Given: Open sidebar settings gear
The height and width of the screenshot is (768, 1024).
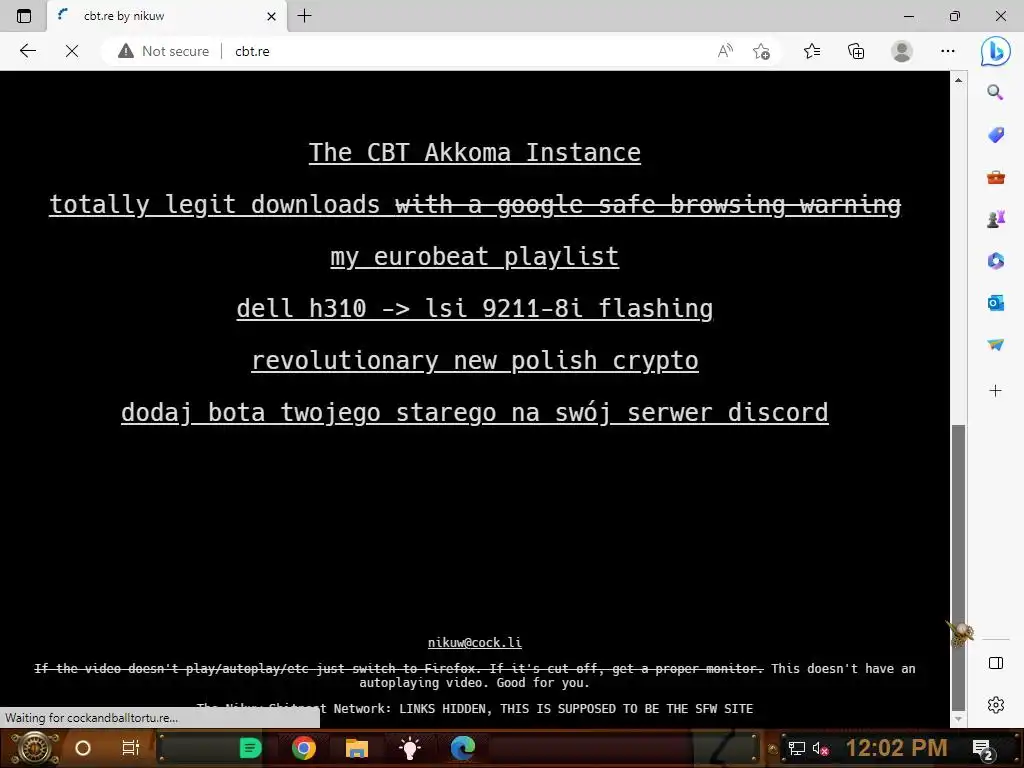Looking at the screenshot, I should coord(995,705).
